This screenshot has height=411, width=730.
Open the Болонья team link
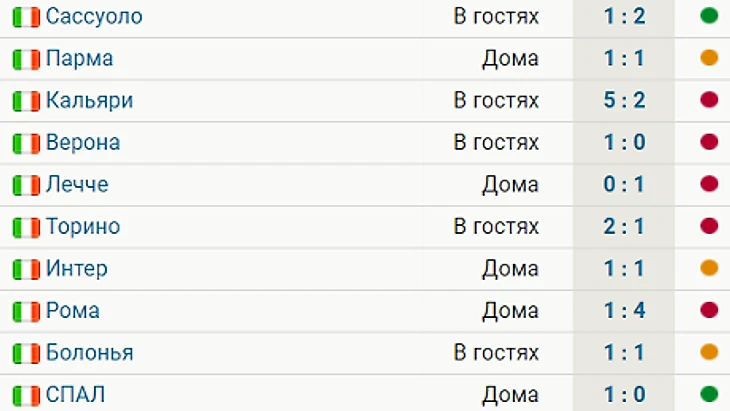(x=89, y=353)
